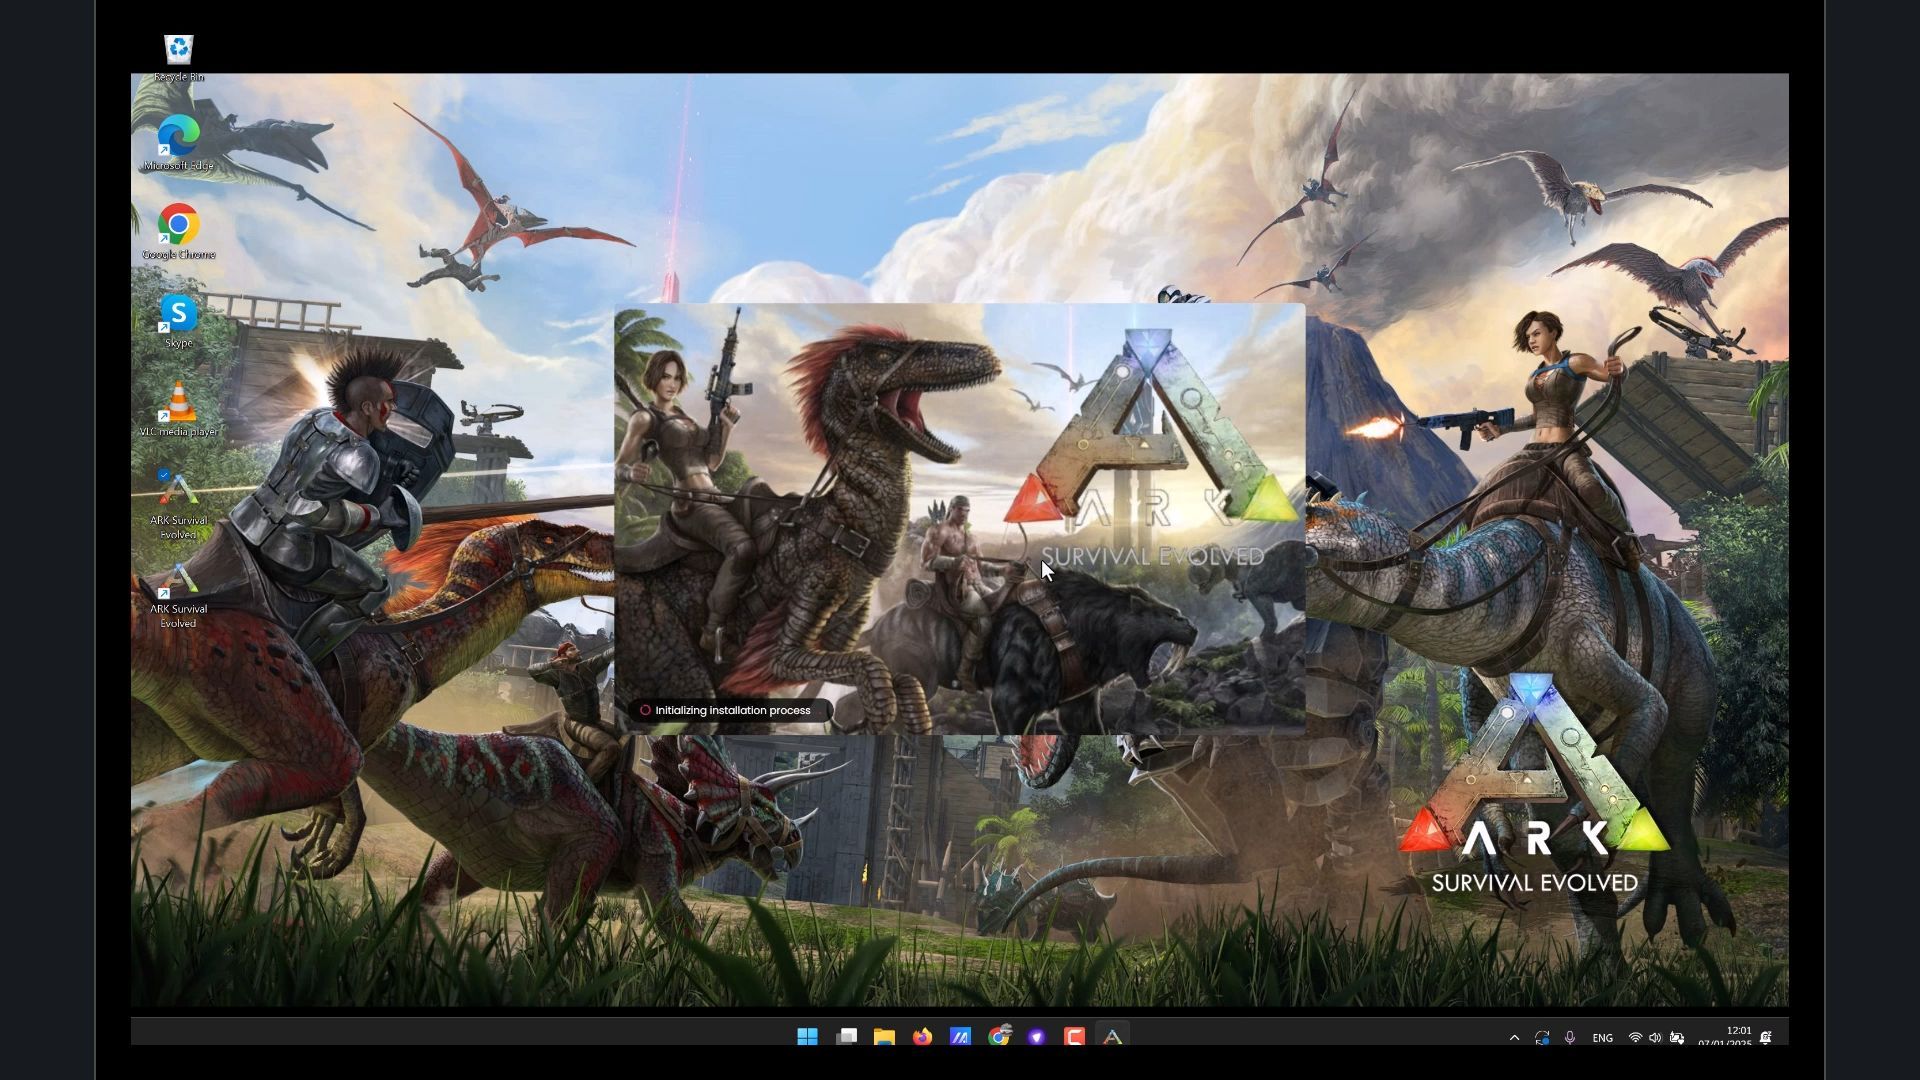1920x1080 pixels.
Task: Click the 'Initializing installation process' status label
Action: [x=733, y=711]
